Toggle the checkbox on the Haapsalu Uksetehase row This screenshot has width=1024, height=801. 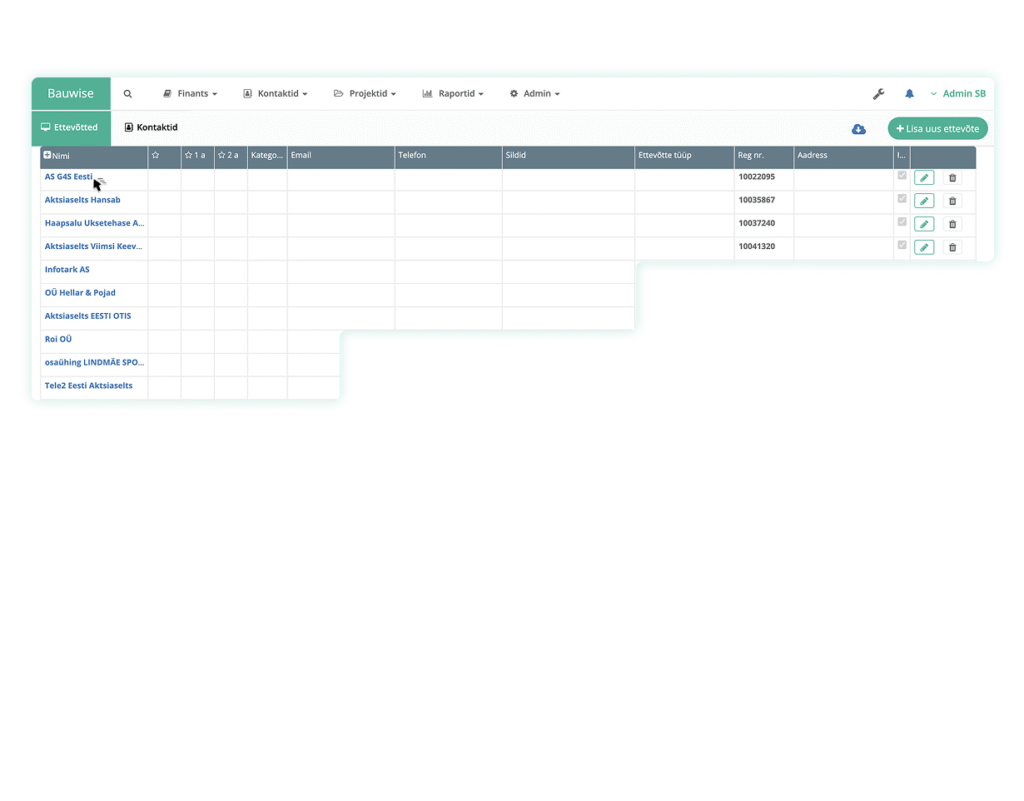coord(902,224)
